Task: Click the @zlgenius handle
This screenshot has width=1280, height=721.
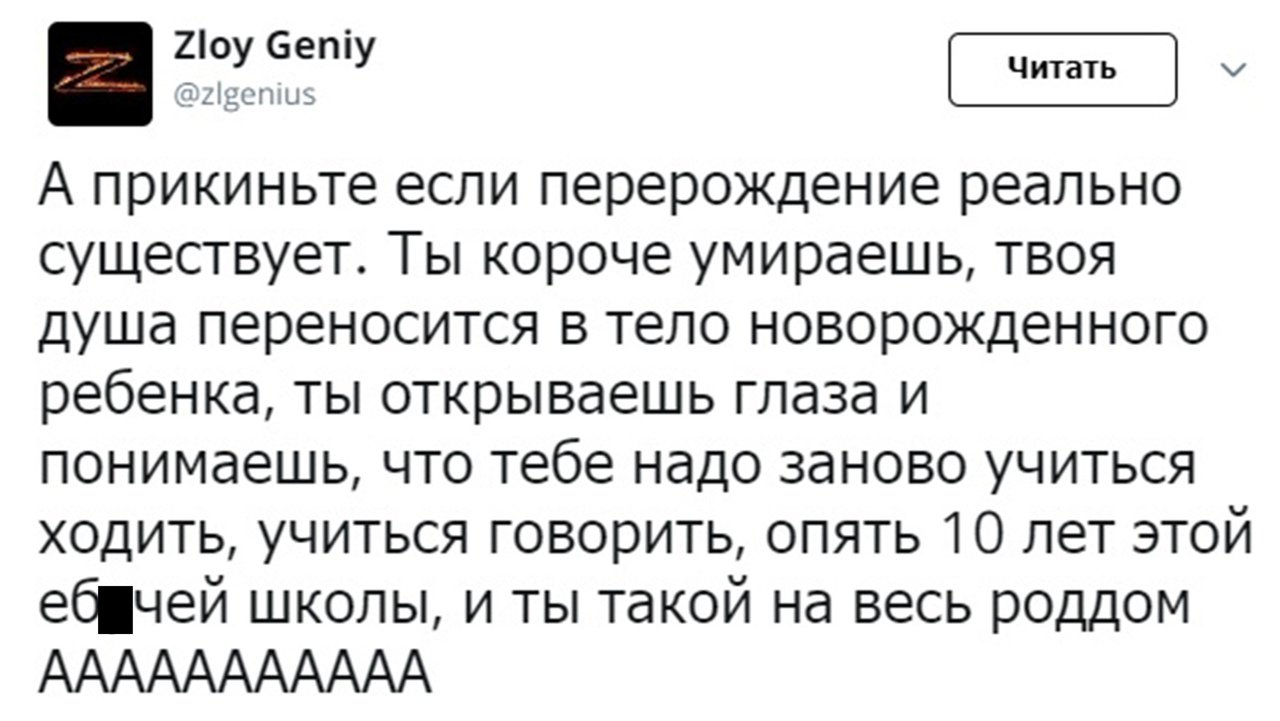Action: point(244,95)
